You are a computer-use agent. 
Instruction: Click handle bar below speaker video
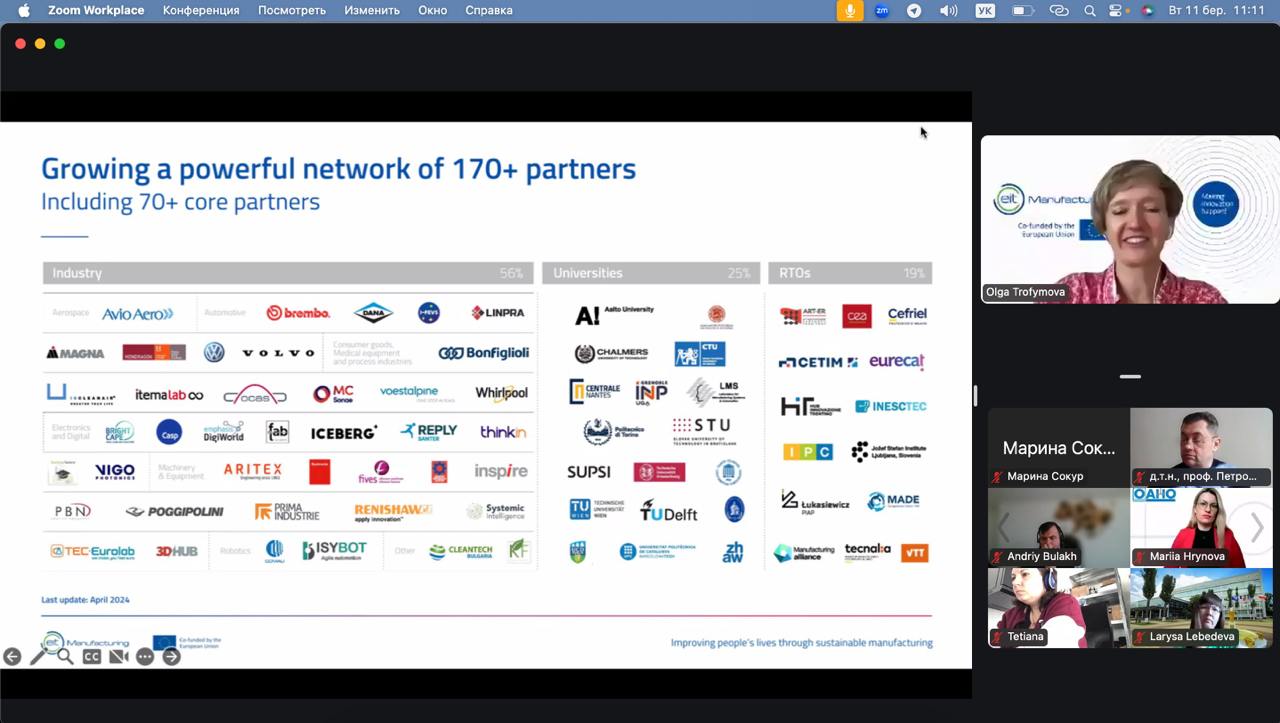[1130, 377]
